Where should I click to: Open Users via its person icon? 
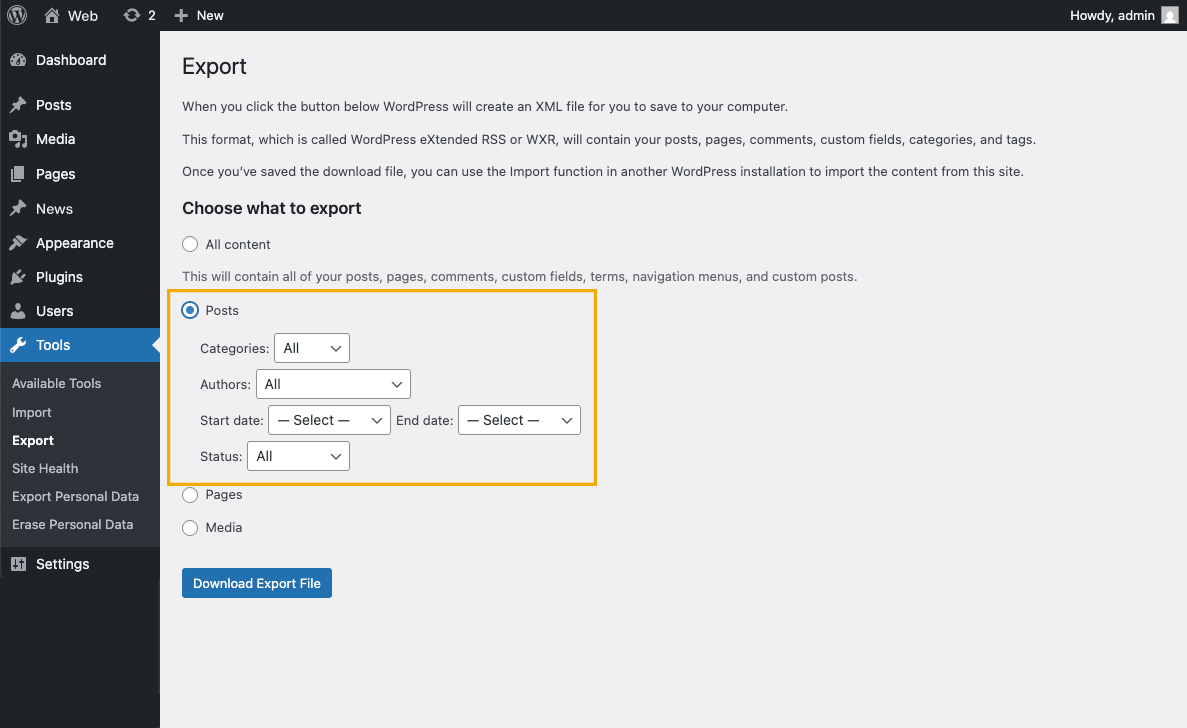[19, 311]
